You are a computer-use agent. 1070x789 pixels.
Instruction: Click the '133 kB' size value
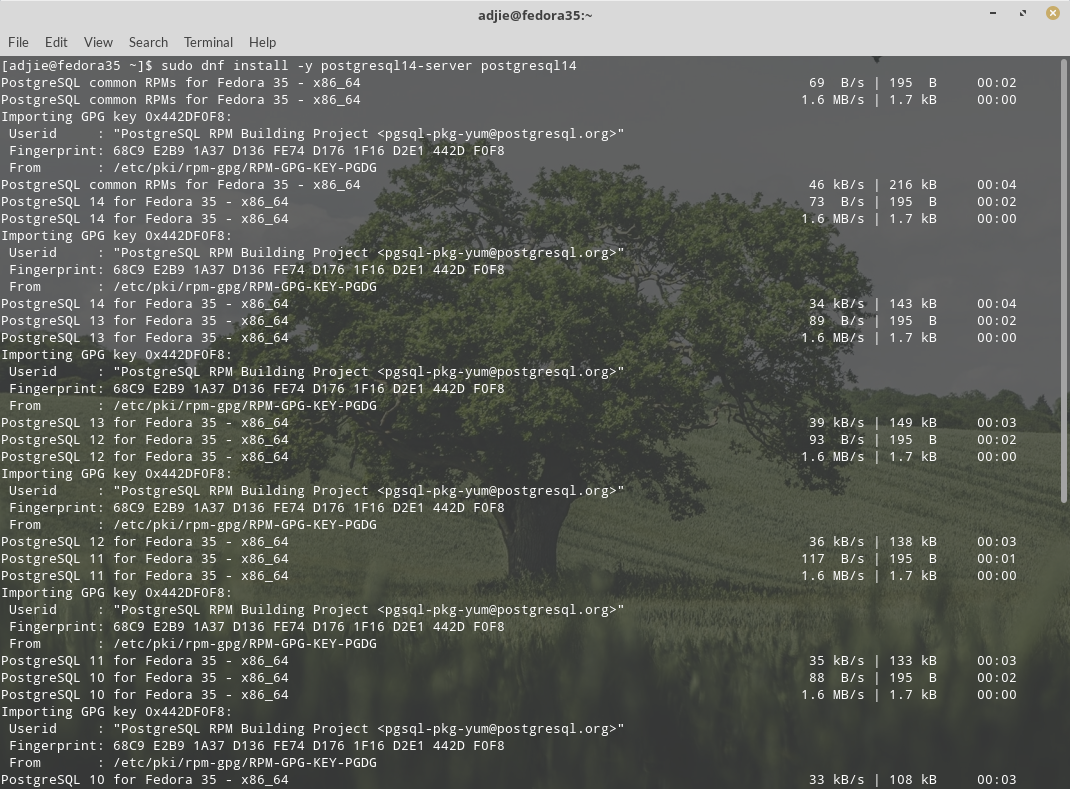pyautogui.click(x=913, y=661)
